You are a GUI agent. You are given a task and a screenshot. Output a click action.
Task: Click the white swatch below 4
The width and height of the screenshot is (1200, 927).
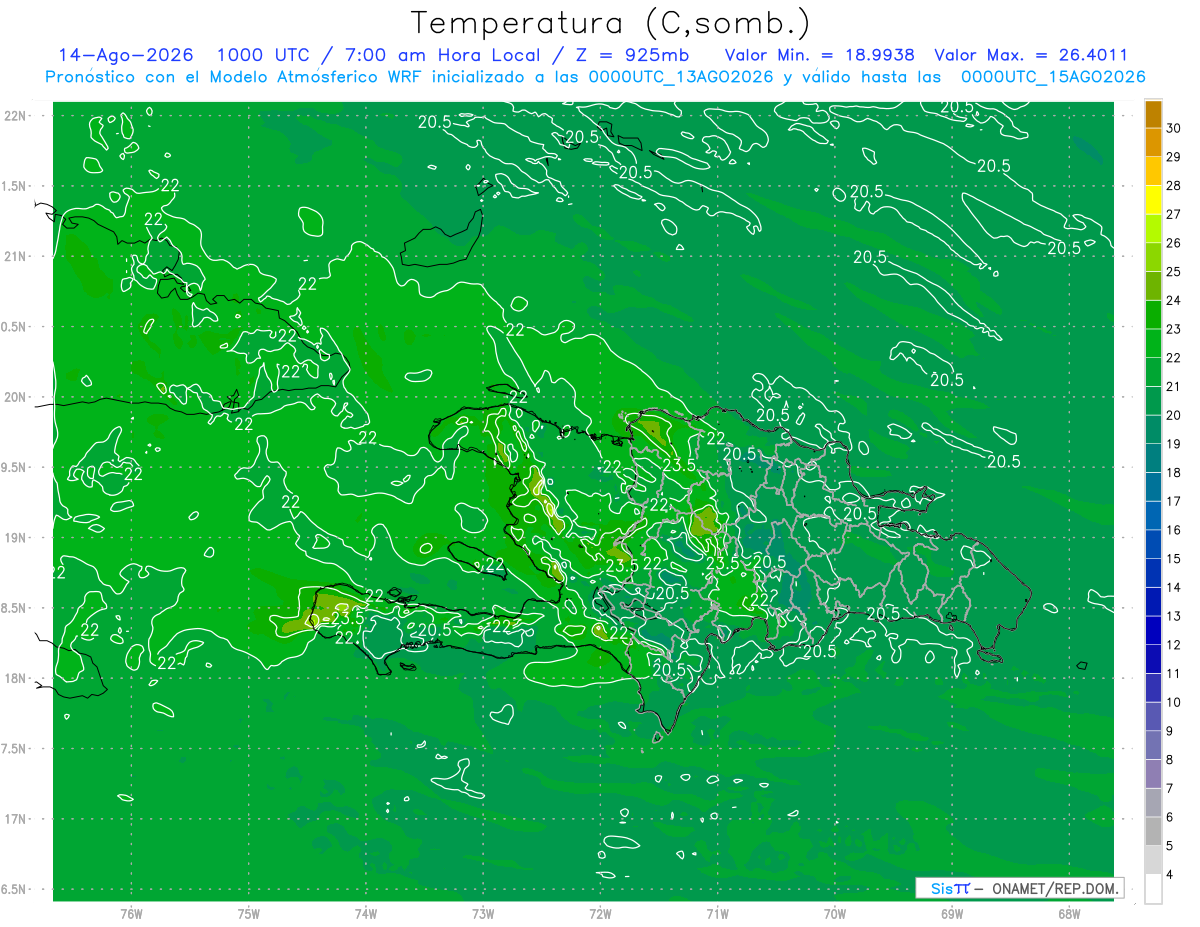pyautogui.click(x=1153, y=889)
